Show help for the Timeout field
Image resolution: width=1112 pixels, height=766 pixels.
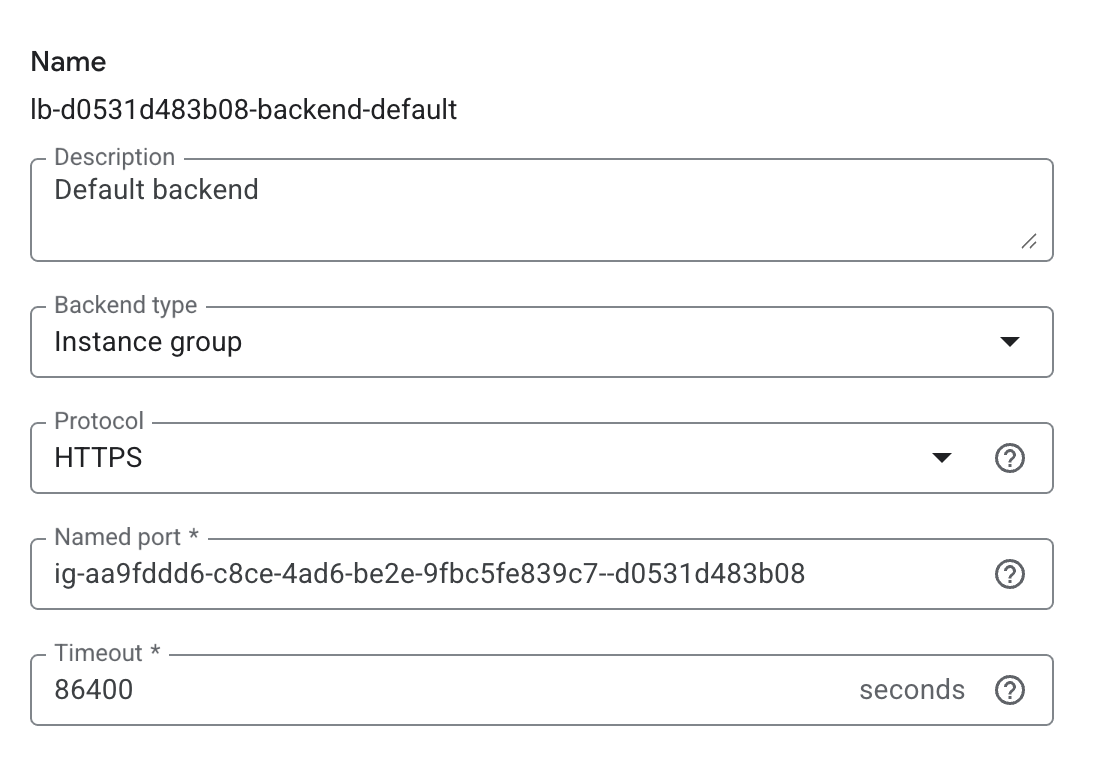point(1010,691)
